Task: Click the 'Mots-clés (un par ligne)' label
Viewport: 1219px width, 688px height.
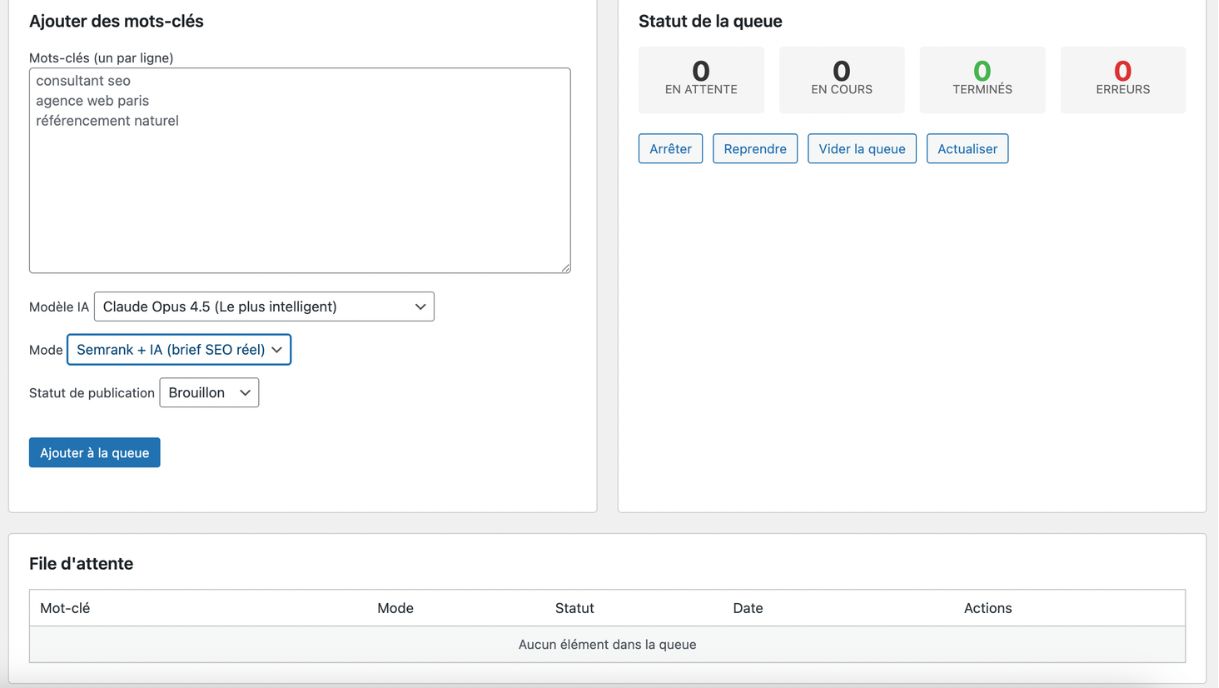Action: coord(101,58)
